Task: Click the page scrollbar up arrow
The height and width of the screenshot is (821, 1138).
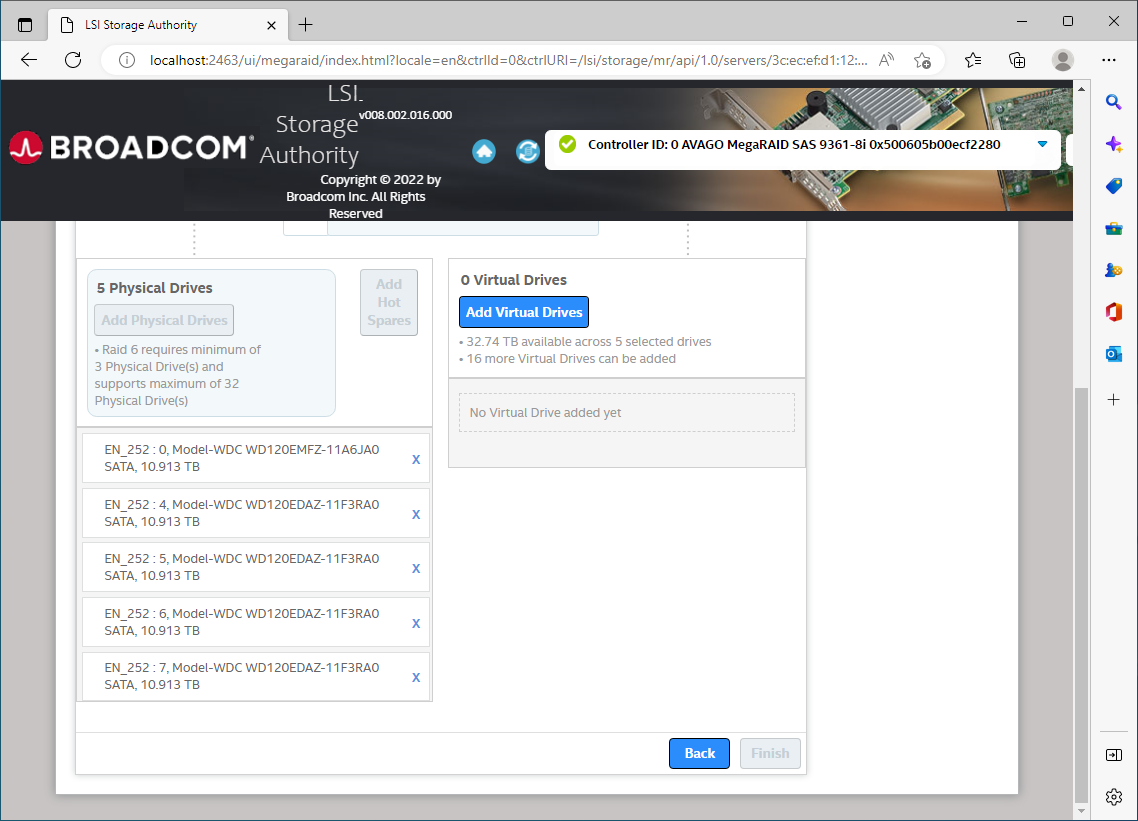Action: click(1081, 89)
